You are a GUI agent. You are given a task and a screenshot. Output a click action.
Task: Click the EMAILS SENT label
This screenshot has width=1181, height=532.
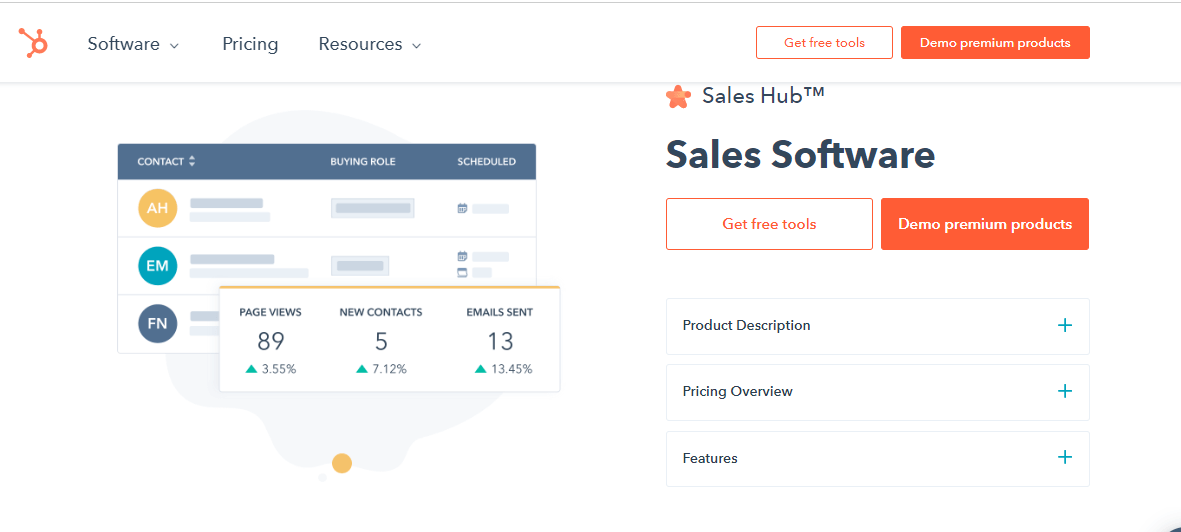pyautogui.click(x=499, y=312)
